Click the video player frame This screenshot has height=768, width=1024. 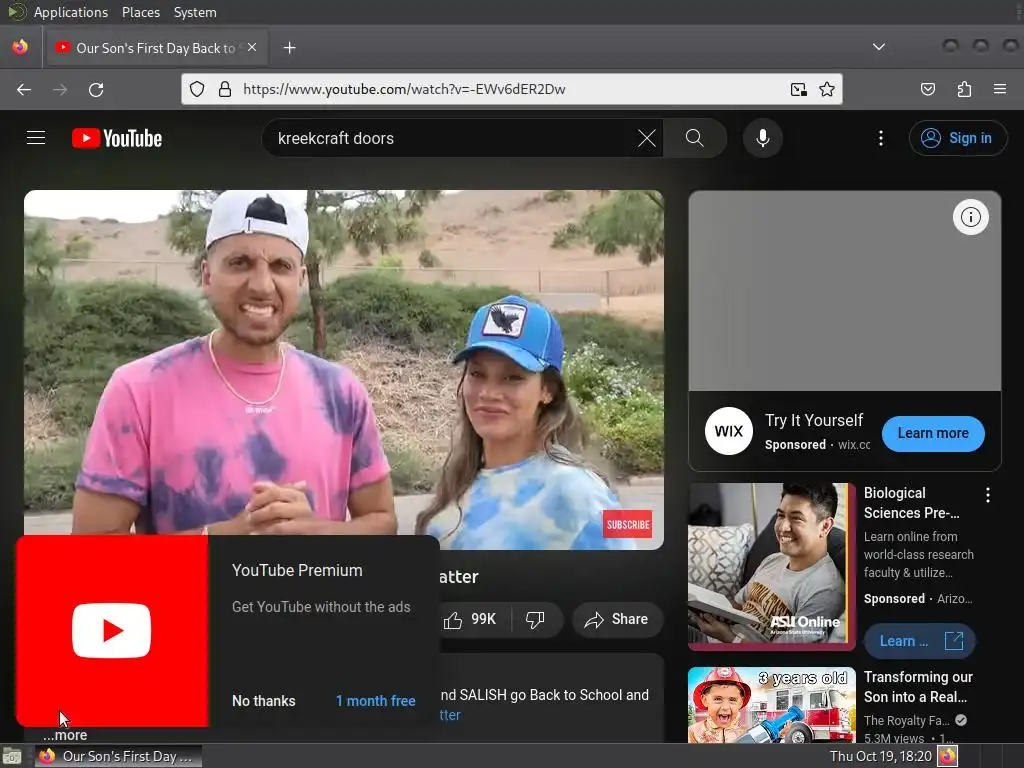[344, 370]
